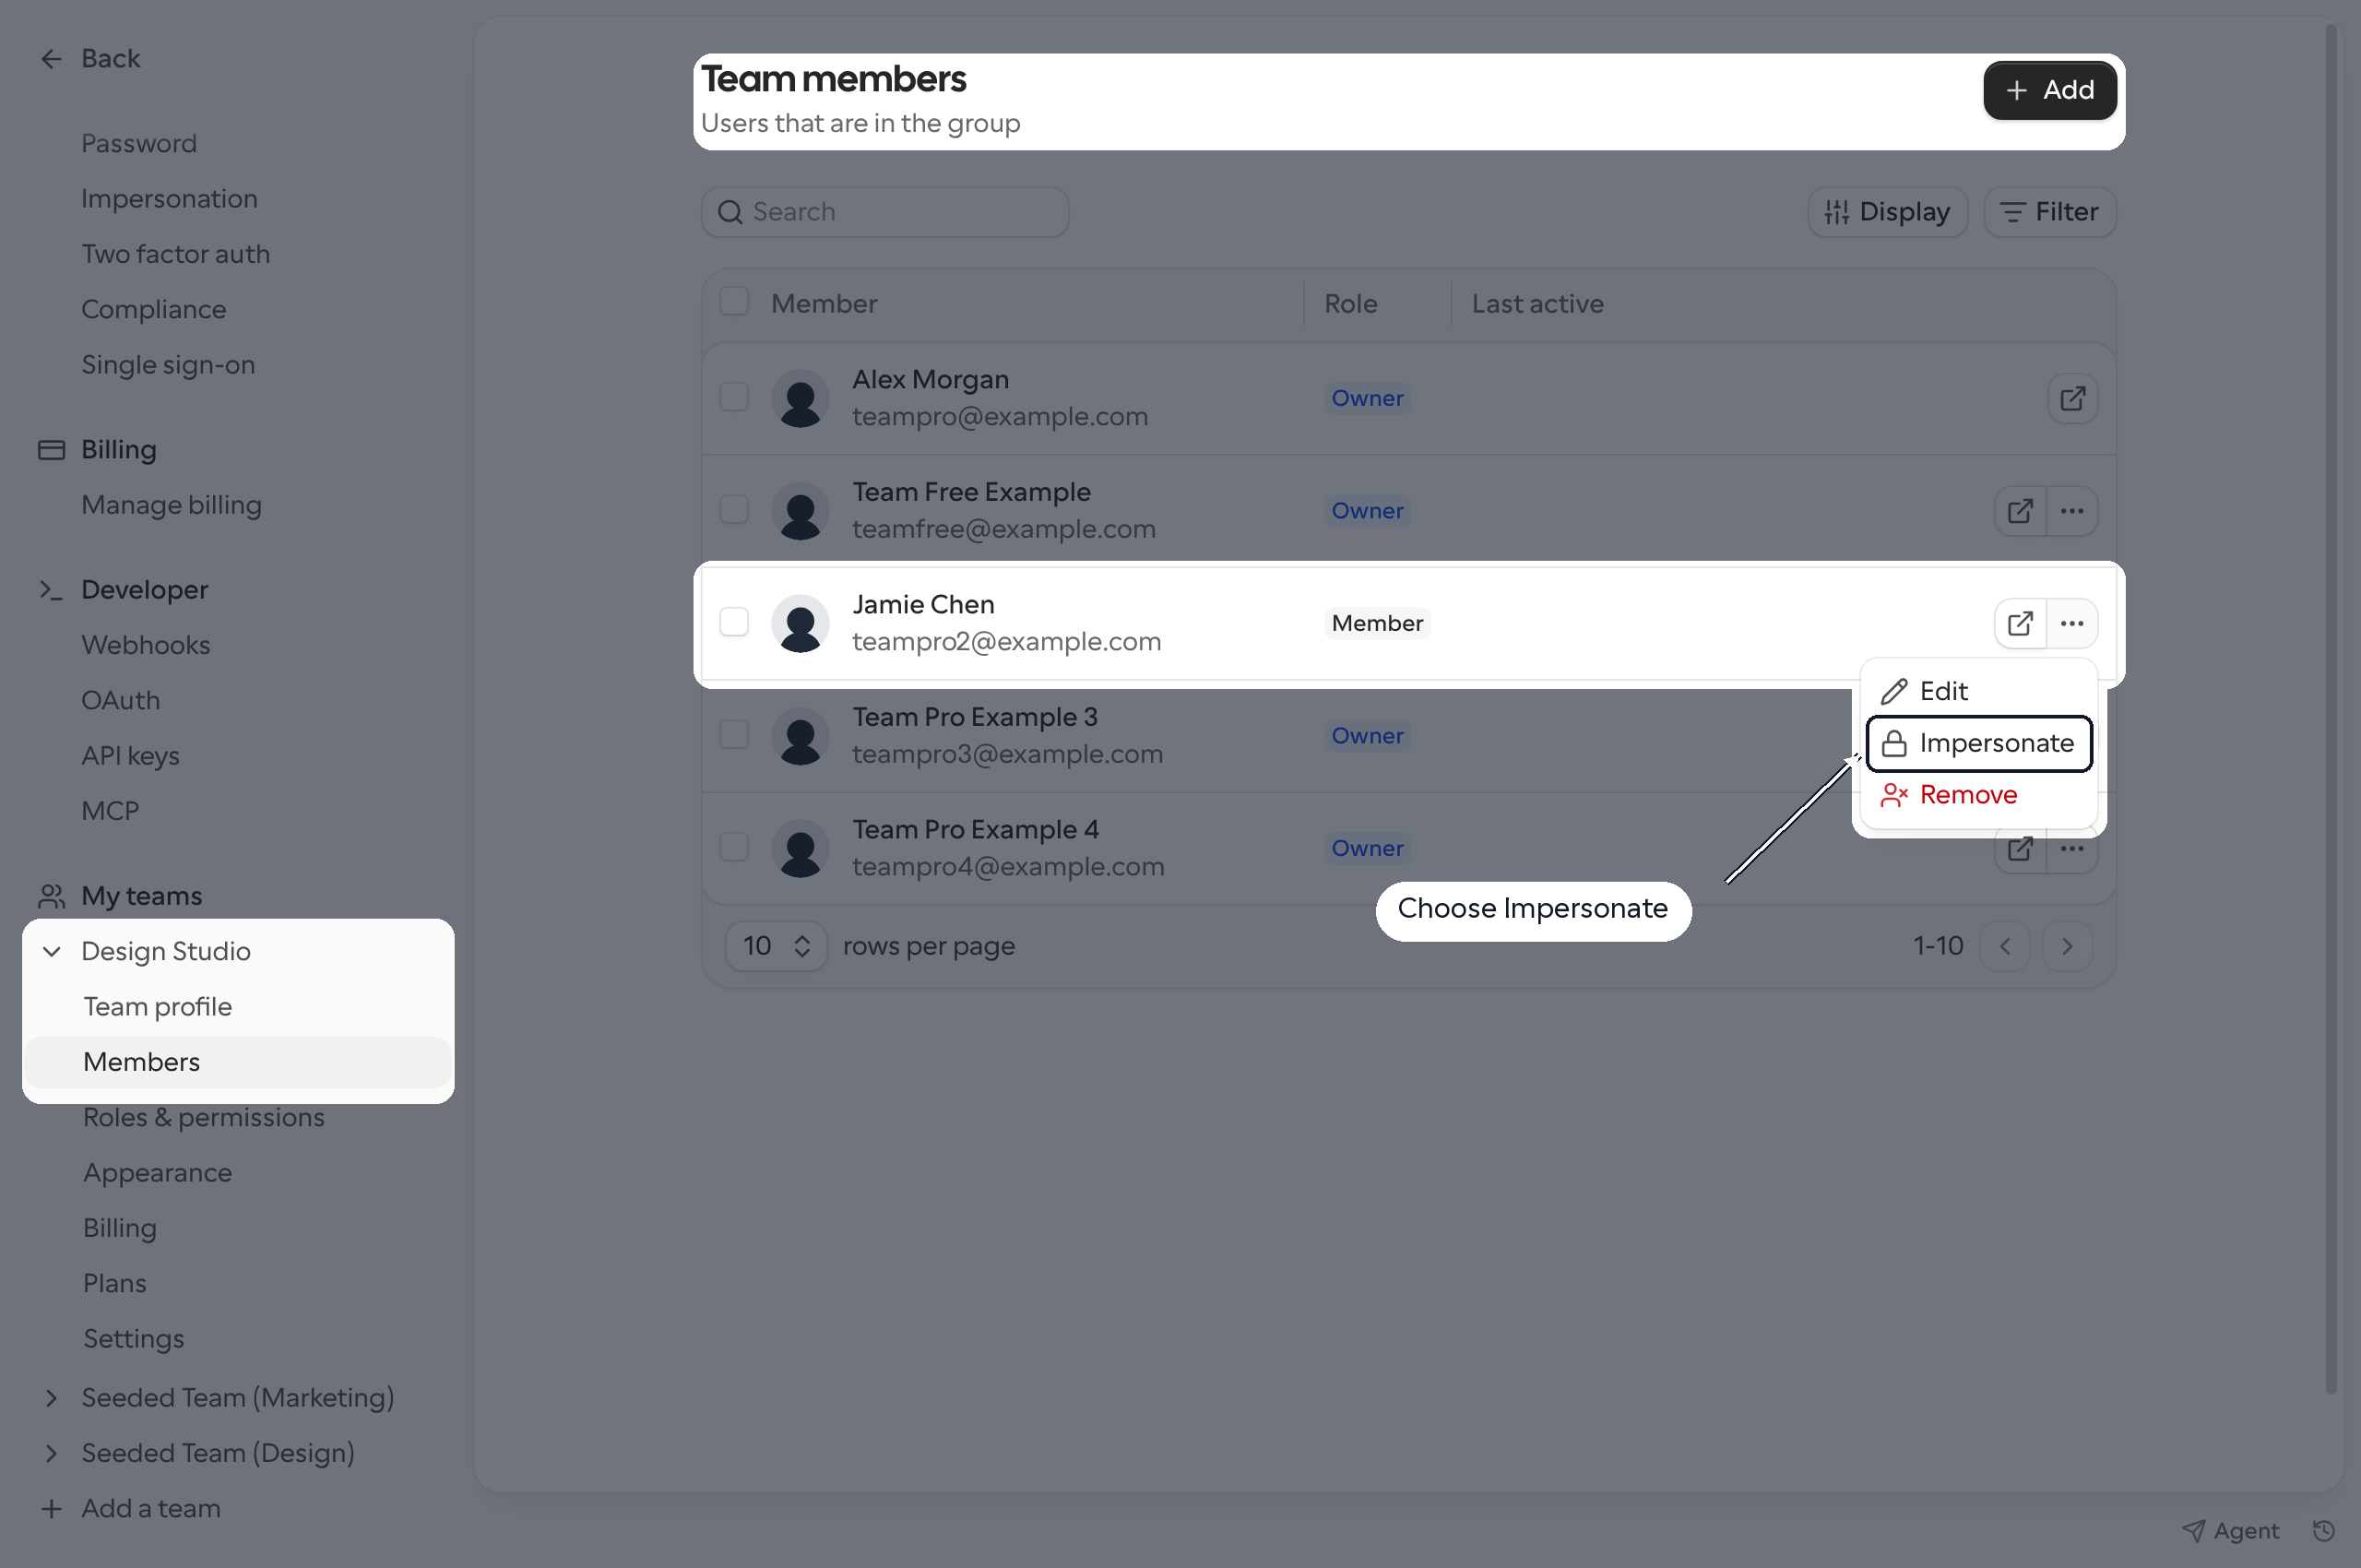
Task: Check the Team Pro Example 3 checkbox
Action: pyautogui.click(x=734, y=735)
